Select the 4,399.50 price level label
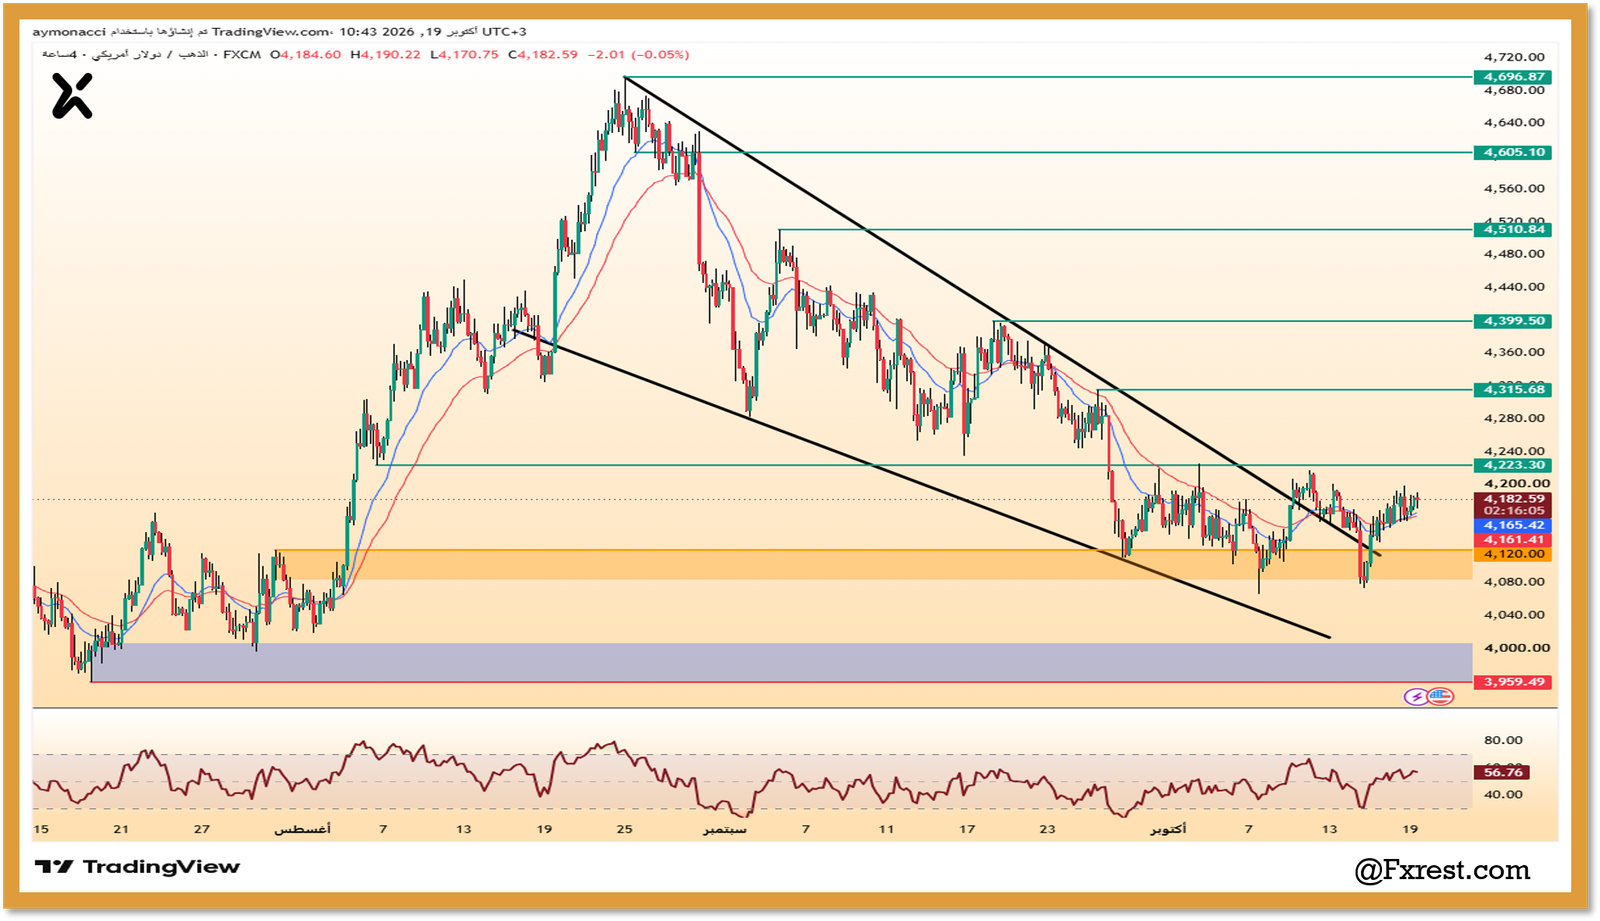The height and width of the screenshot is (921, 1600). tap(1512, 321)
